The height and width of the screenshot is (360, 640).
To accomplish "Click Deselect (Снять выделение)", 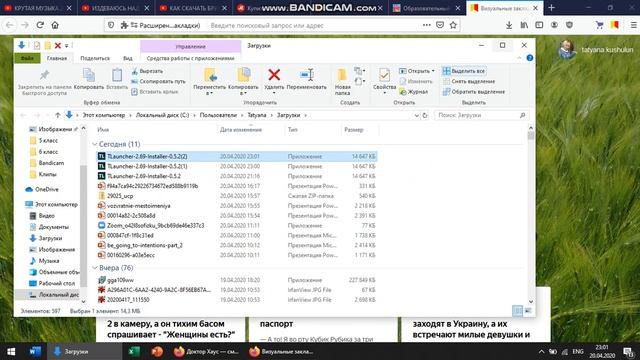I will click(469, 81).
